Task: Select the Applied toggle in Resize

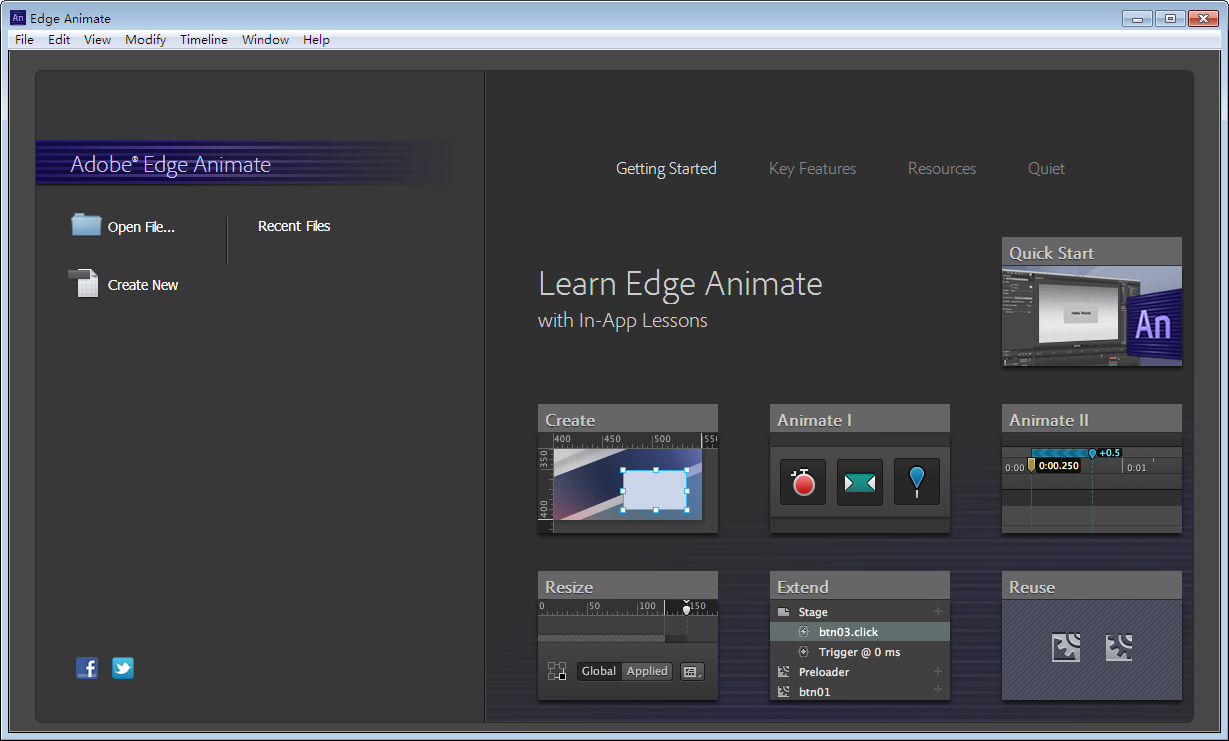Action: coord(647,671)
